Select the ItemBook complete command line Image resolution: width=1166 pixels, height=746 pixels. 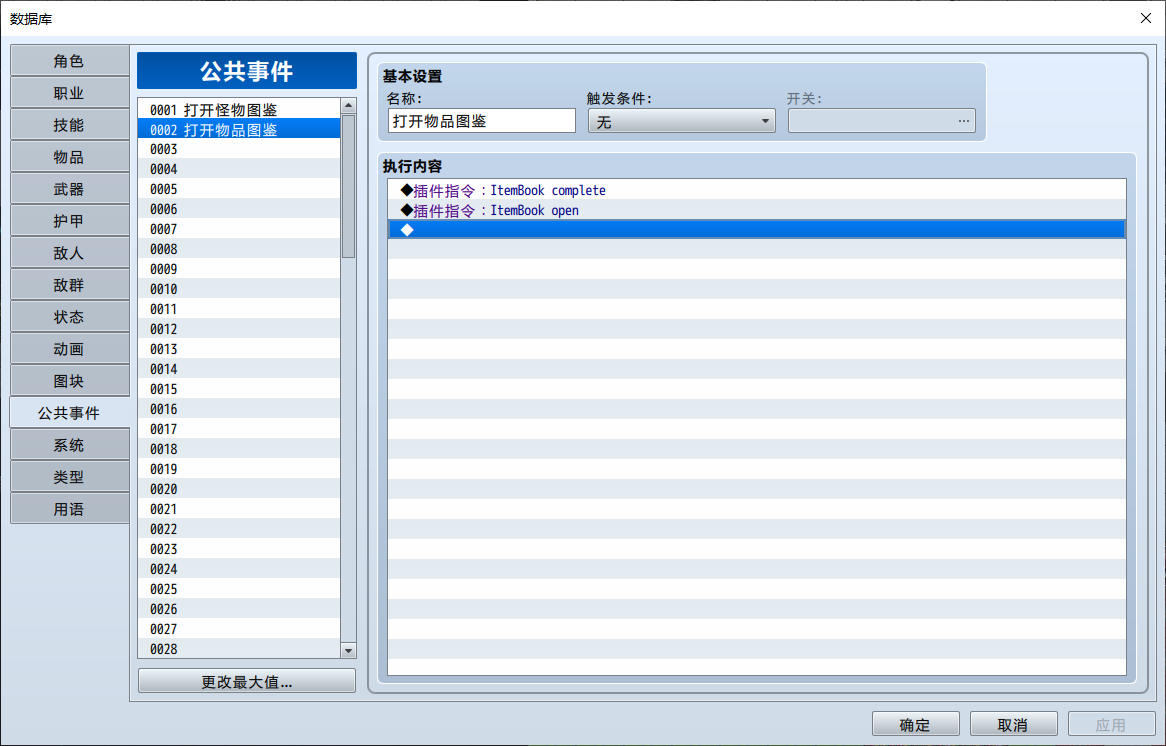tap(757, 190)
